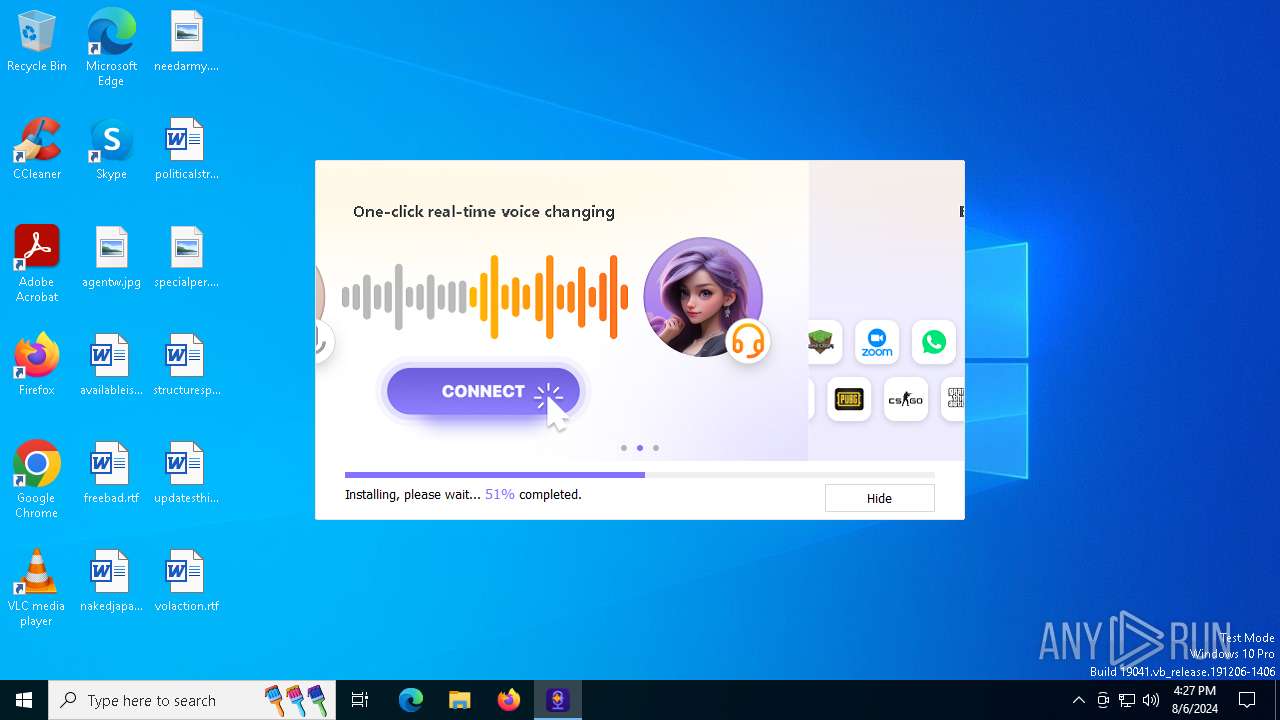Click the Meet Now tray icon
This screenshot has height=720, width=1280.
pos(1103,700)
